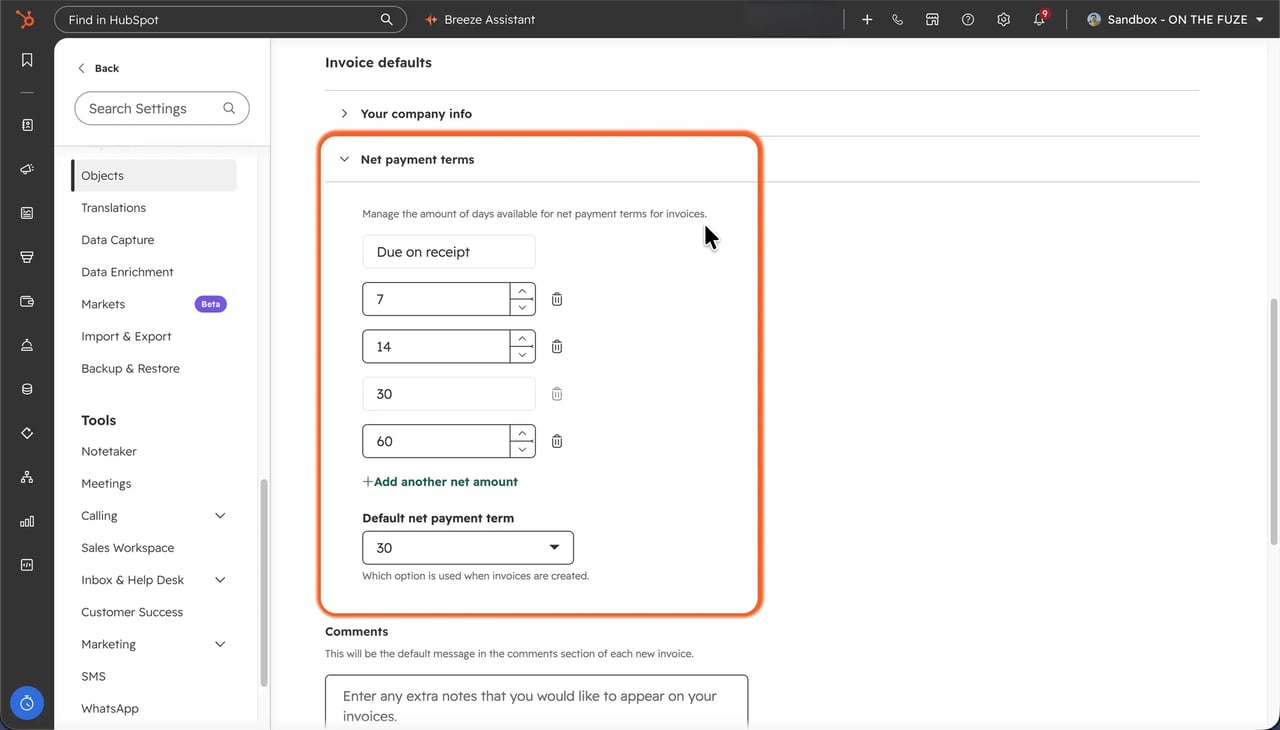Click the search magnifier in Find in HubSpot
This screenshot has height=730, width=1280.
[x=387, y=19]
